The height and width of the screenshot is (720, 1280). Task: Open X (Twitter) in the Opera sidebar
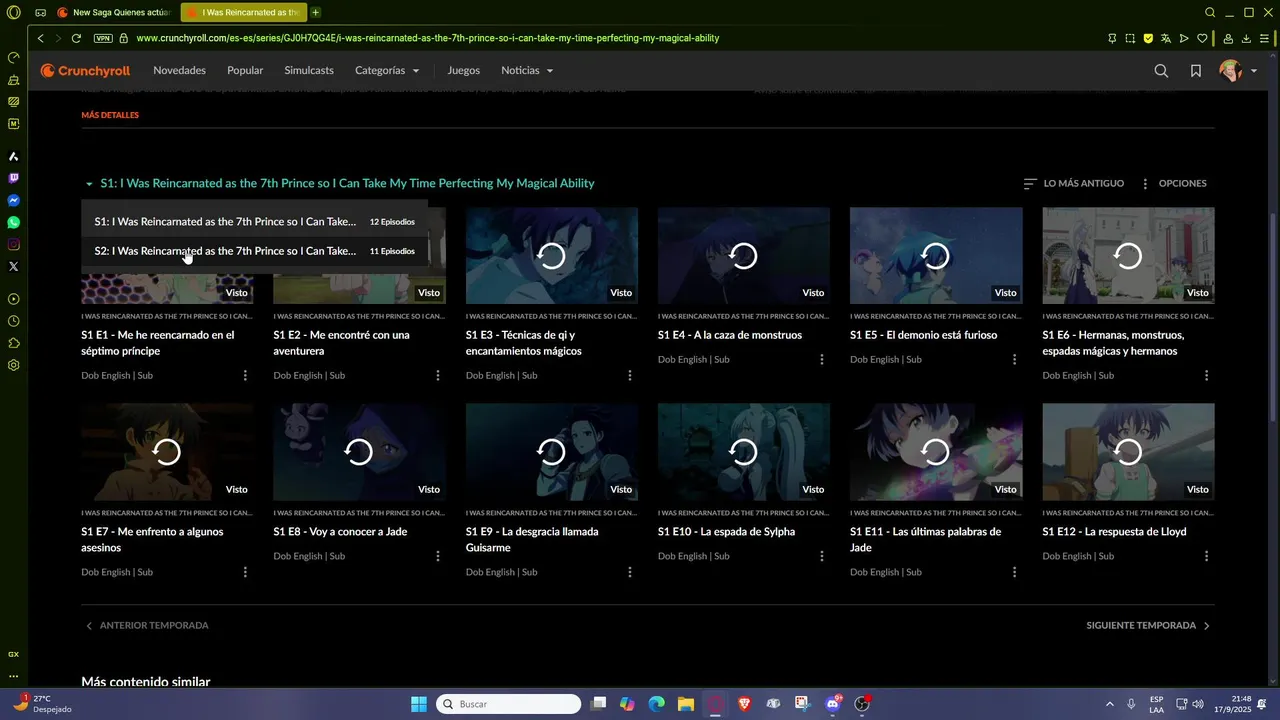point(13,266)
